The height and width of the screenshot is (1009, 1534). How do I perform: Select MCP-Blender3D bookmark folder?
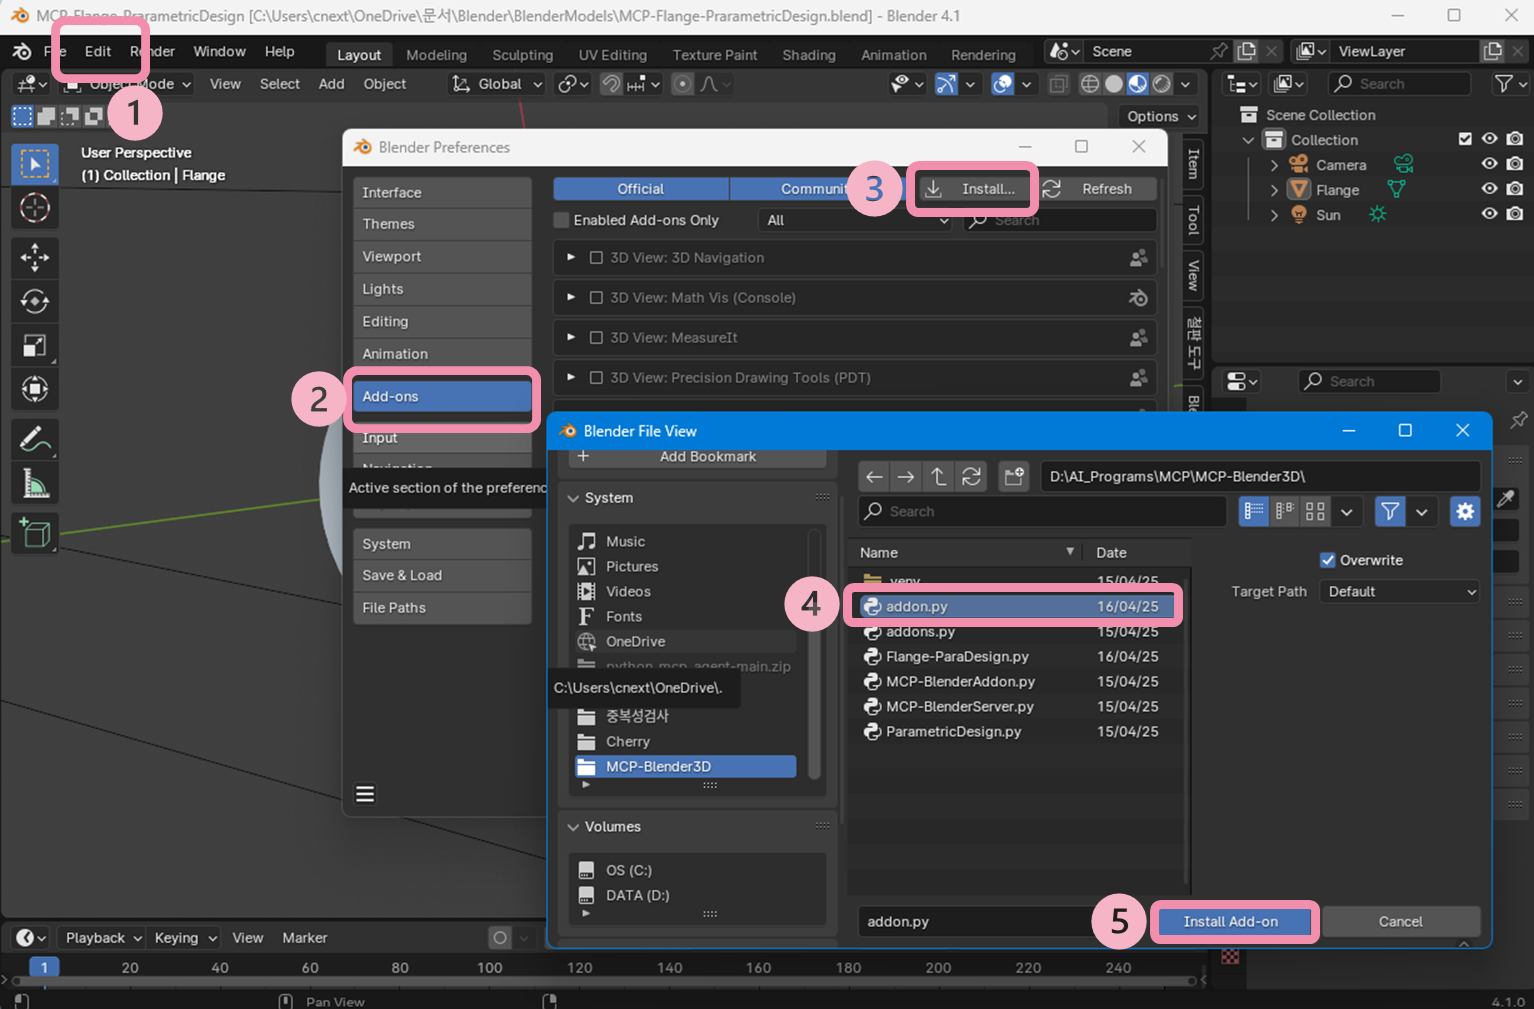686,767
